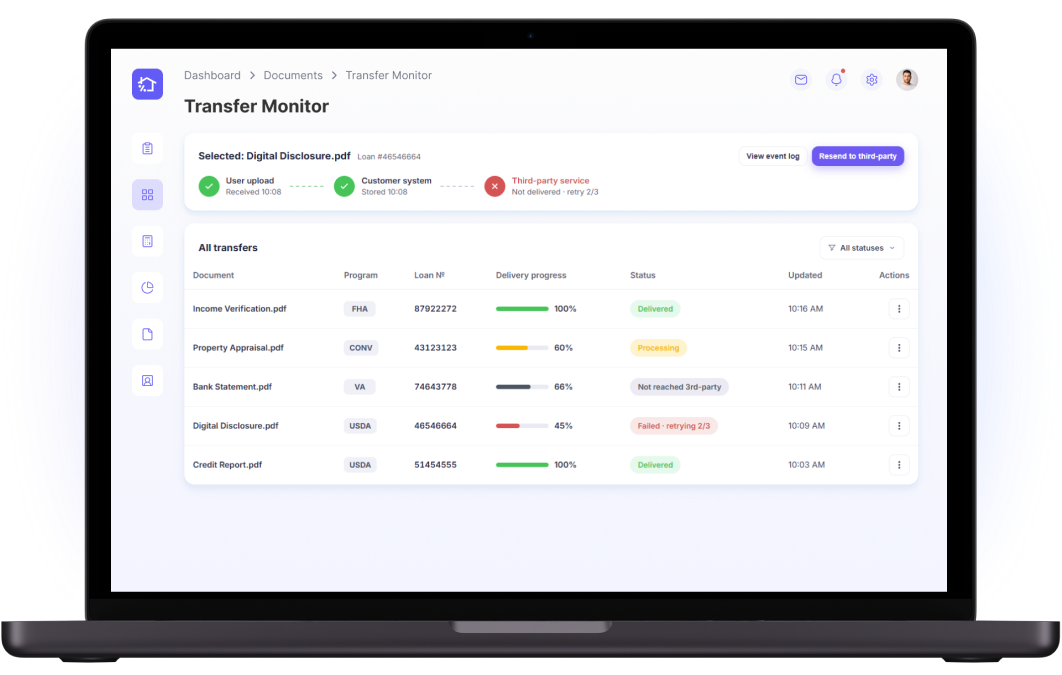Open the pie chart sidebar icon
The width and height of the screenshot is (1062, 675).
click(x=147, y=288)
